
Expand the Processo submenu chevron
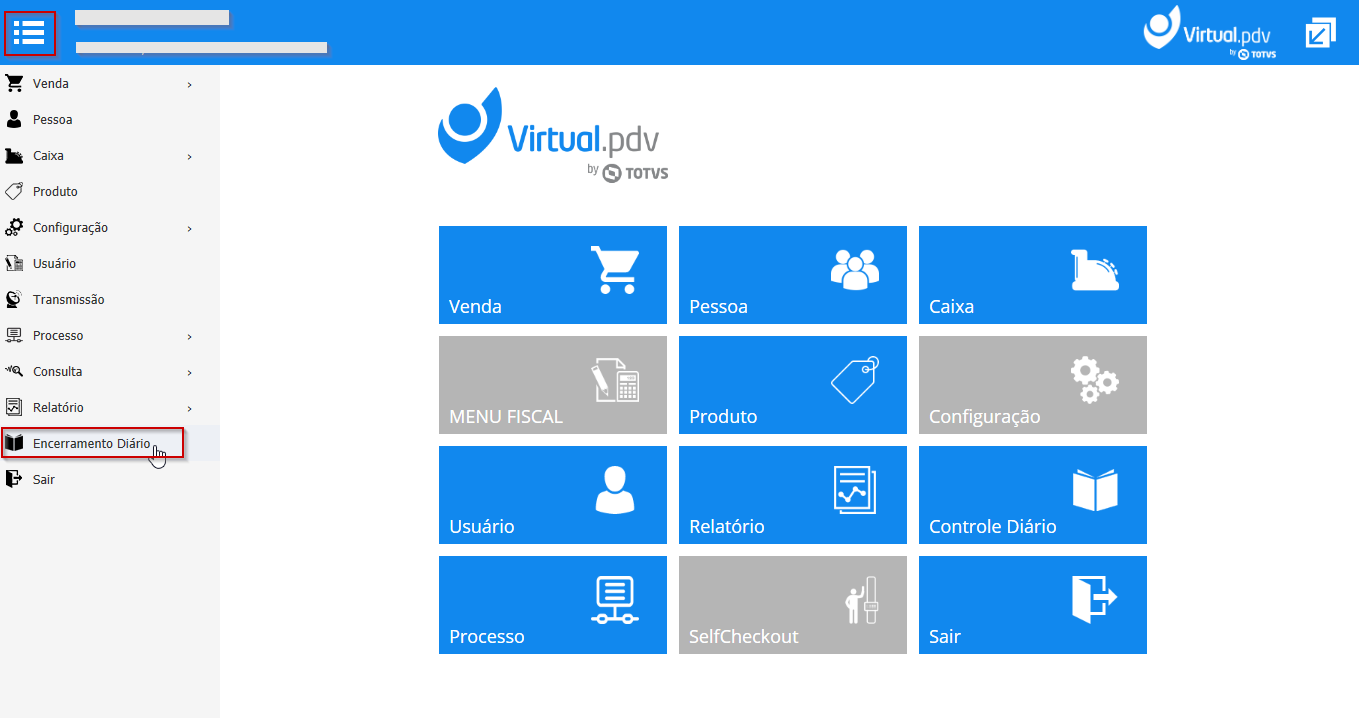(189, 337)
